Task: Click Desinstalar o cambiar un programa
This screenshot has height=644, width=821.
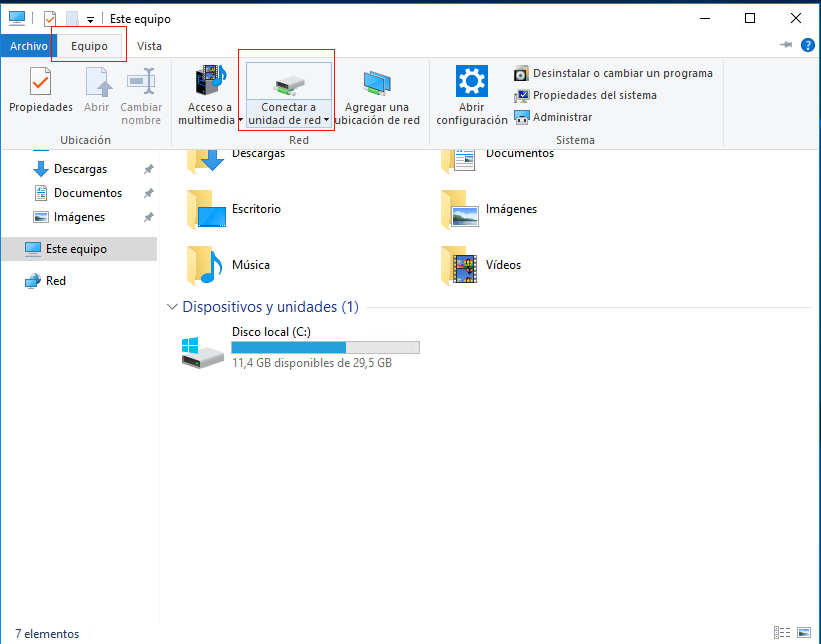Action: pyautogui.click(x=613, y=73)
